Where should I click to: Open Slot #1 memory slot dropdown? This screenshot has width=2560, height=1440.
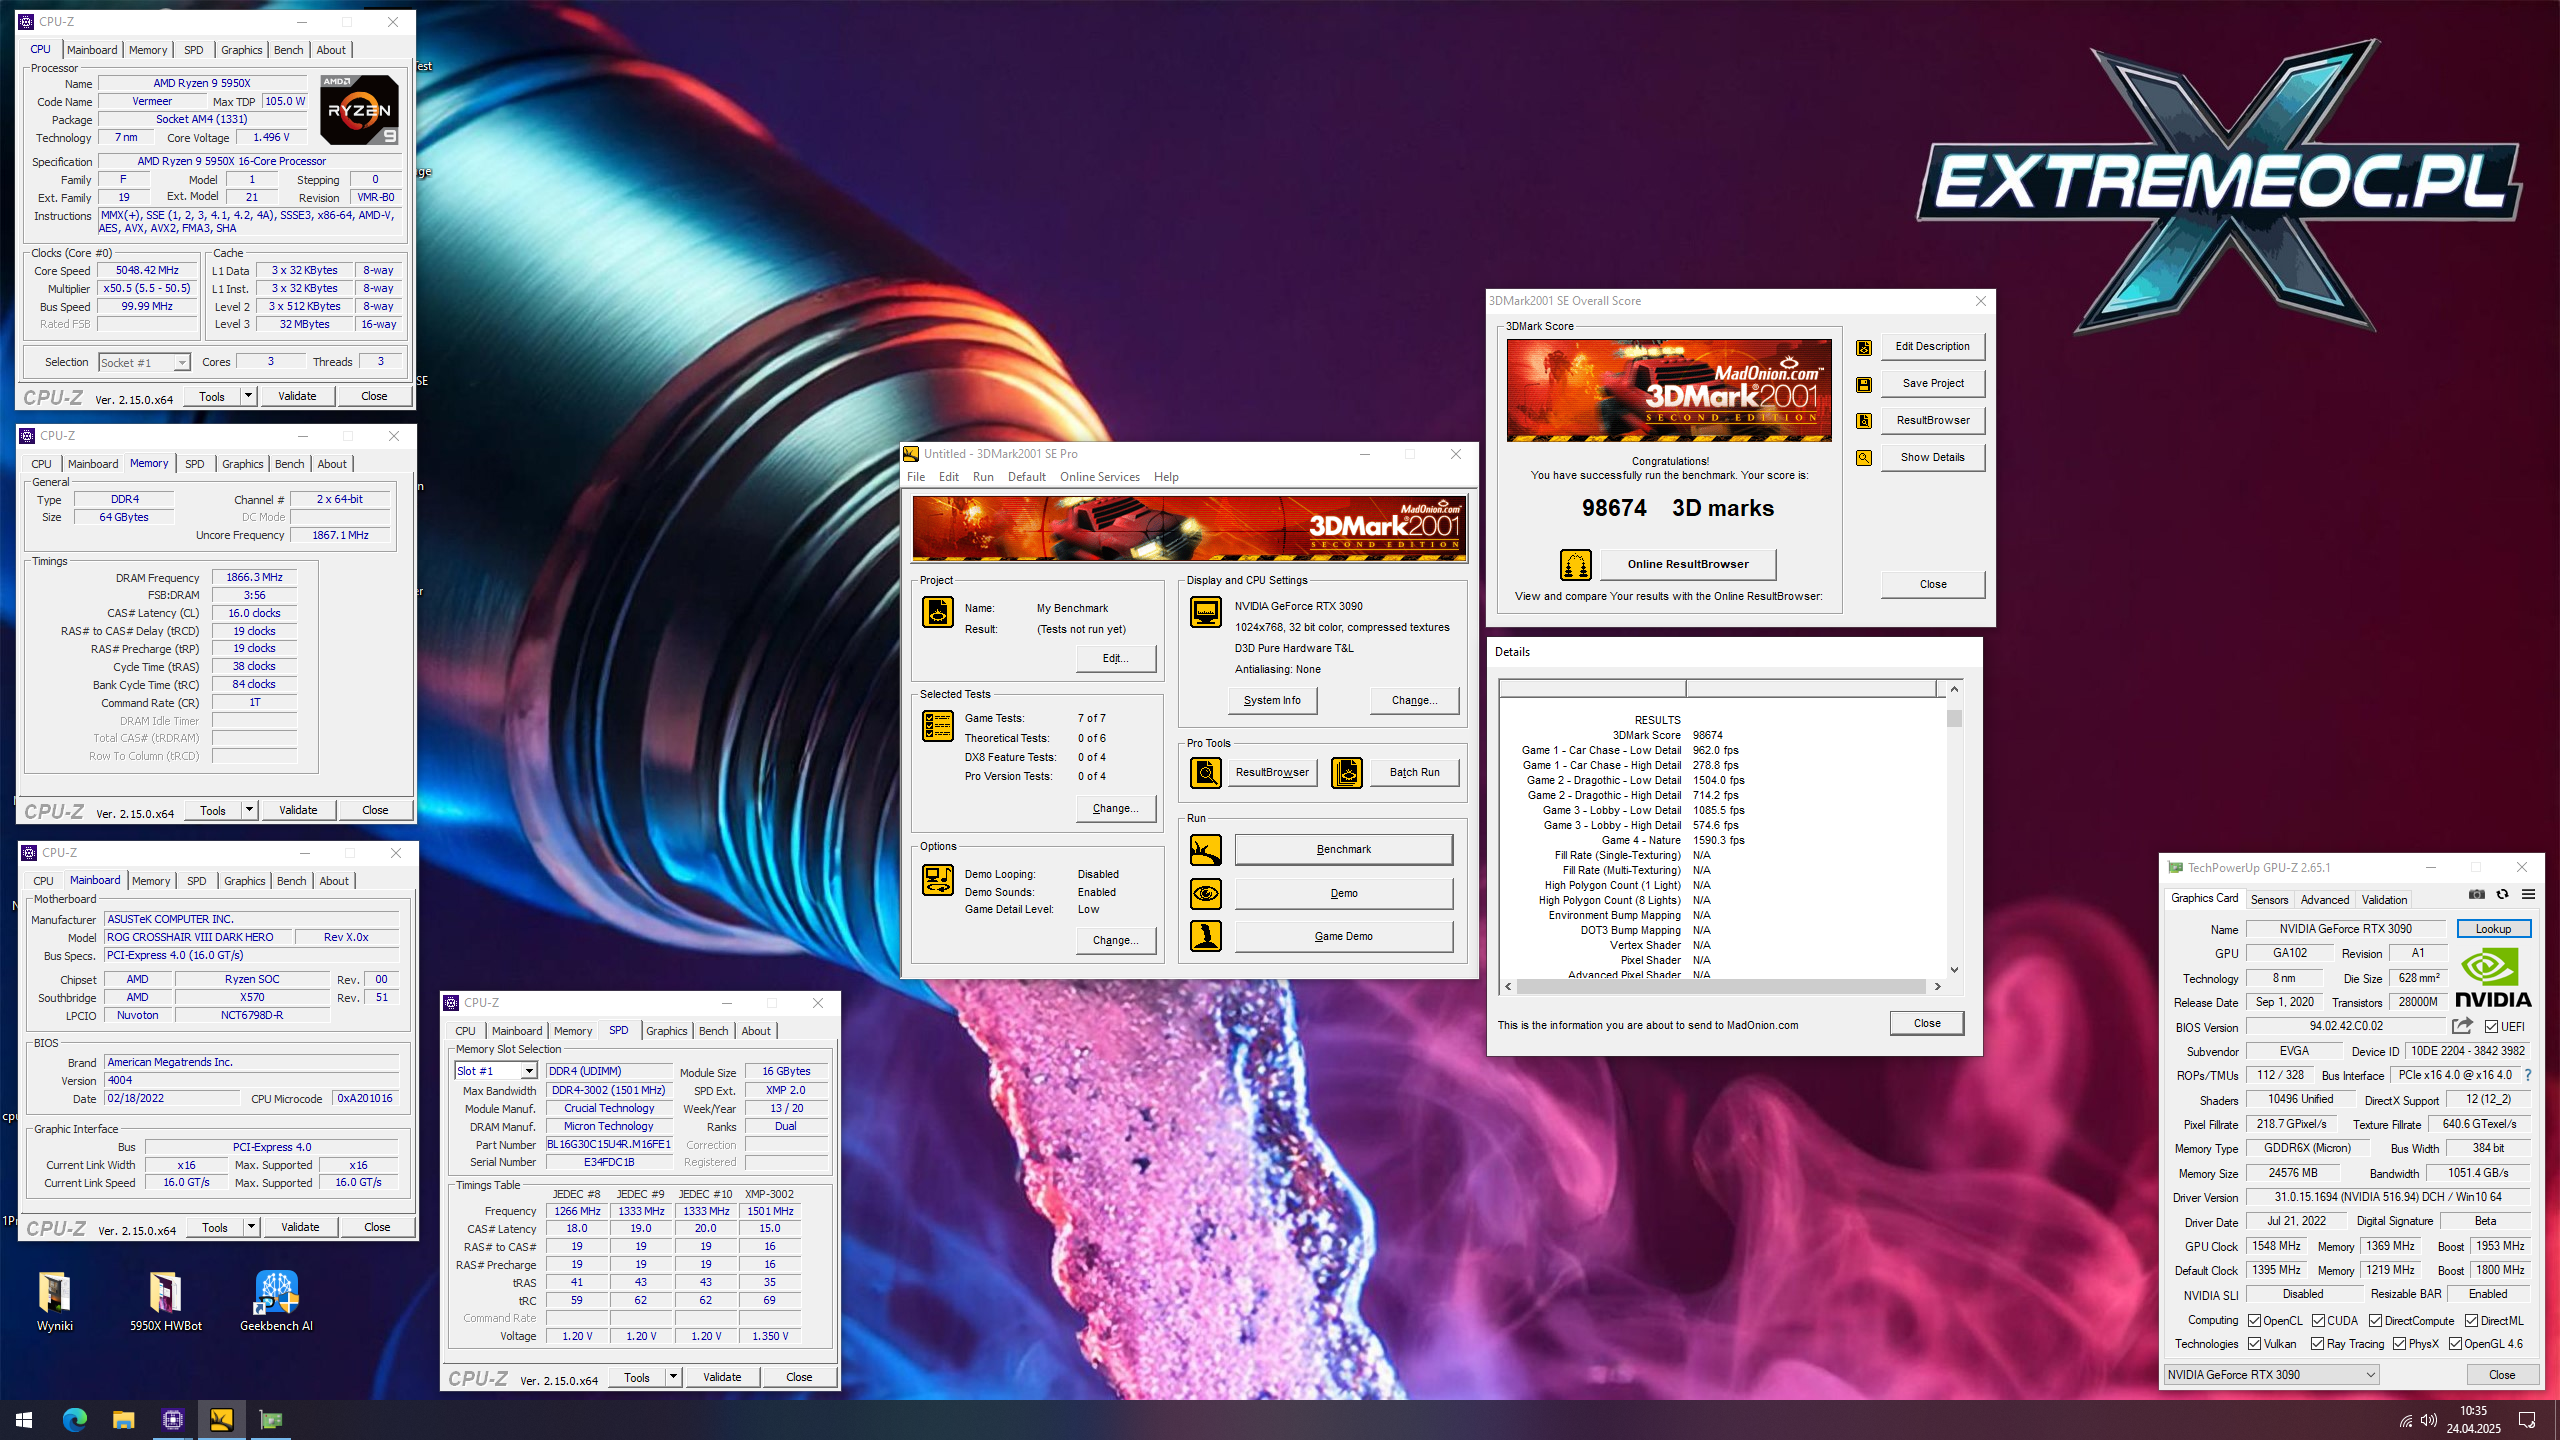pos(496,1071)
